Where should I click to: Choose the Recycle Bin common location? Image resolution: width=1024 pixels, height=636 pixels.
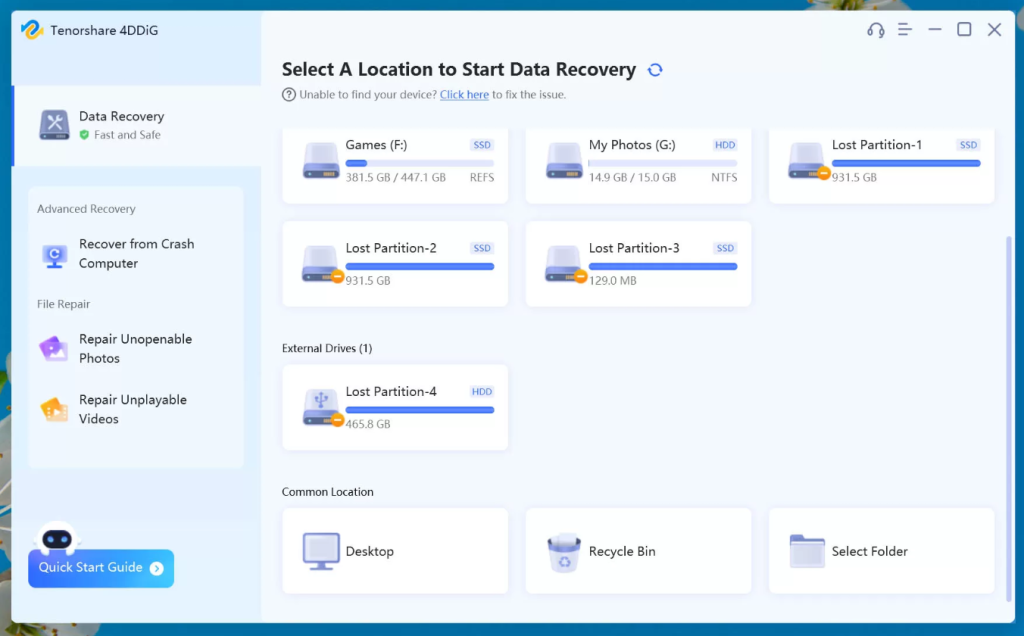coord(638,551)
